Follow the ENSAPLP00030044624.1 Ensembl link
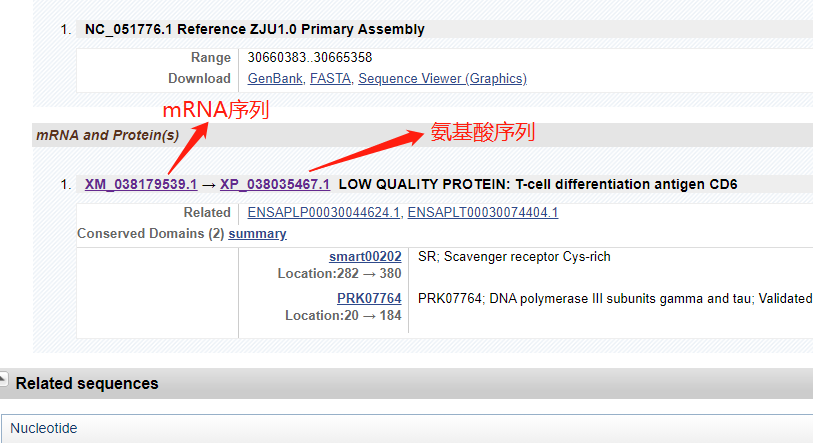The width and height of the screenshot is (813, 443). pos(323,212)
